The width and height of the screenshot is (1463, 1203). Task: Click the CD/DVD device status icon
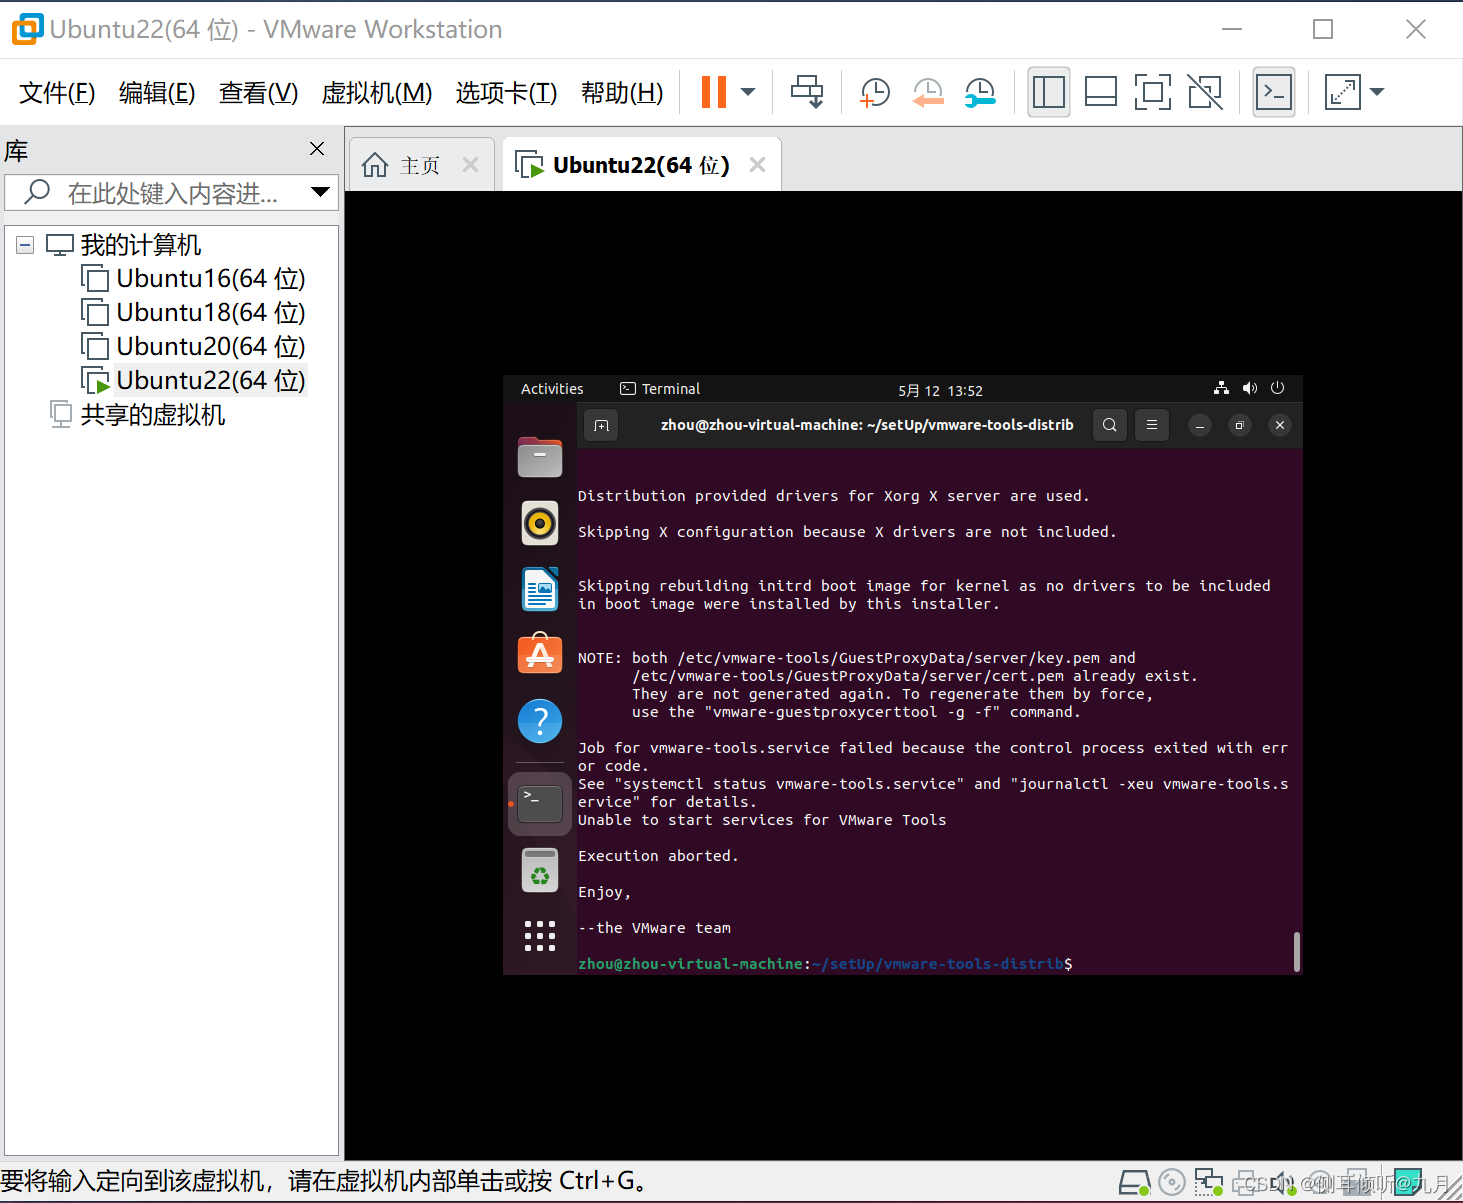1171,1182
